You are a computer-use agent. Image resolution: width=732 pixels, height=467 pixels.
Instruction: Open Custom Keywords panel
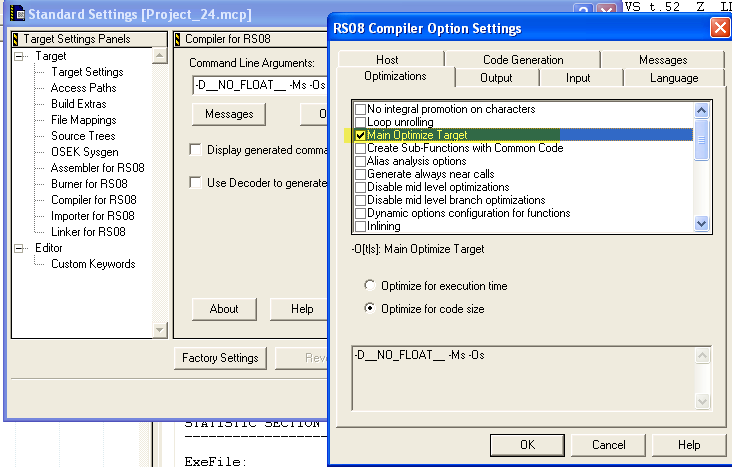tap(93, 264)
